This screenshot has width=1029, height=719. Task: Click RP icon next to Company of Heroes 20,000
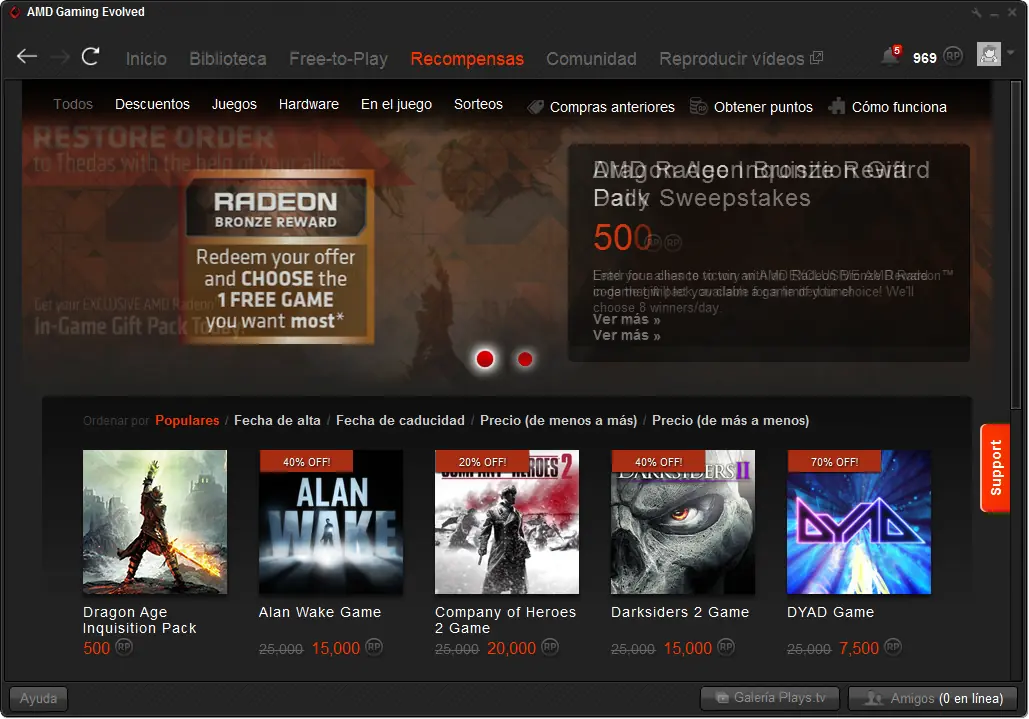(x=549, y=647)
